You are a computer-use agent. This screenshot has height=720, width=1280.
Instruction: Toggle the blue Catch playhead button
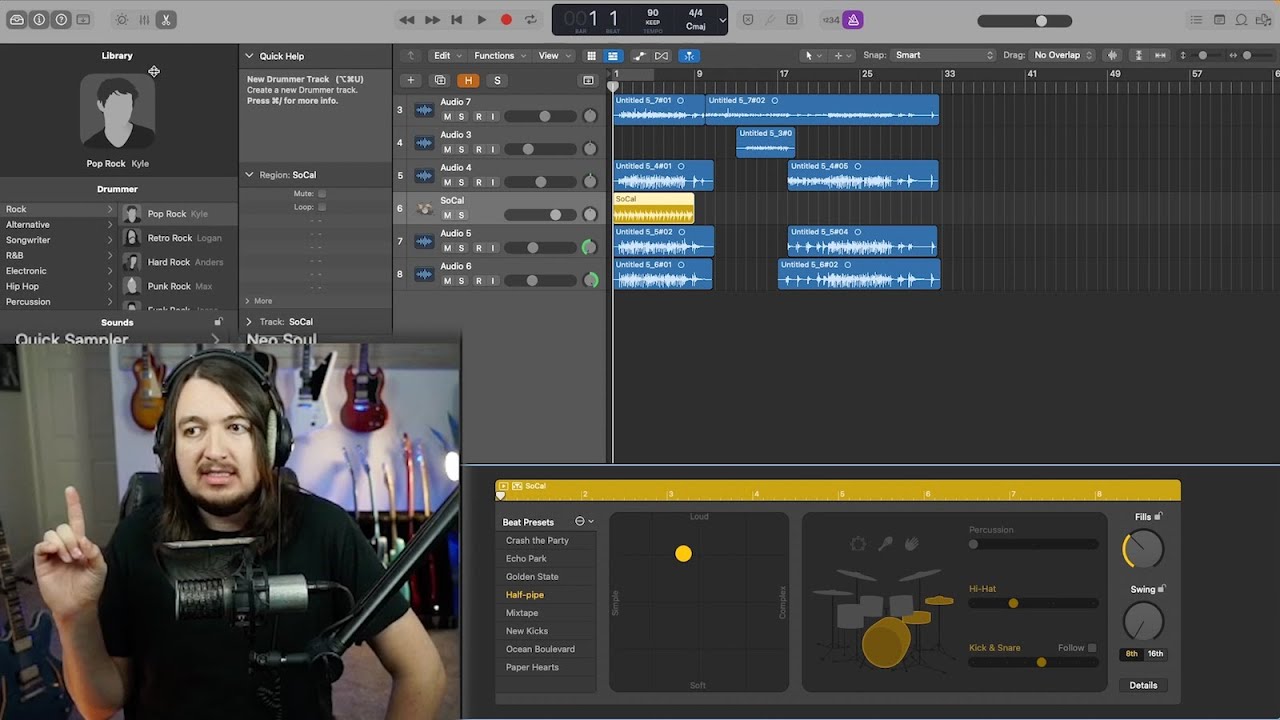690,55
